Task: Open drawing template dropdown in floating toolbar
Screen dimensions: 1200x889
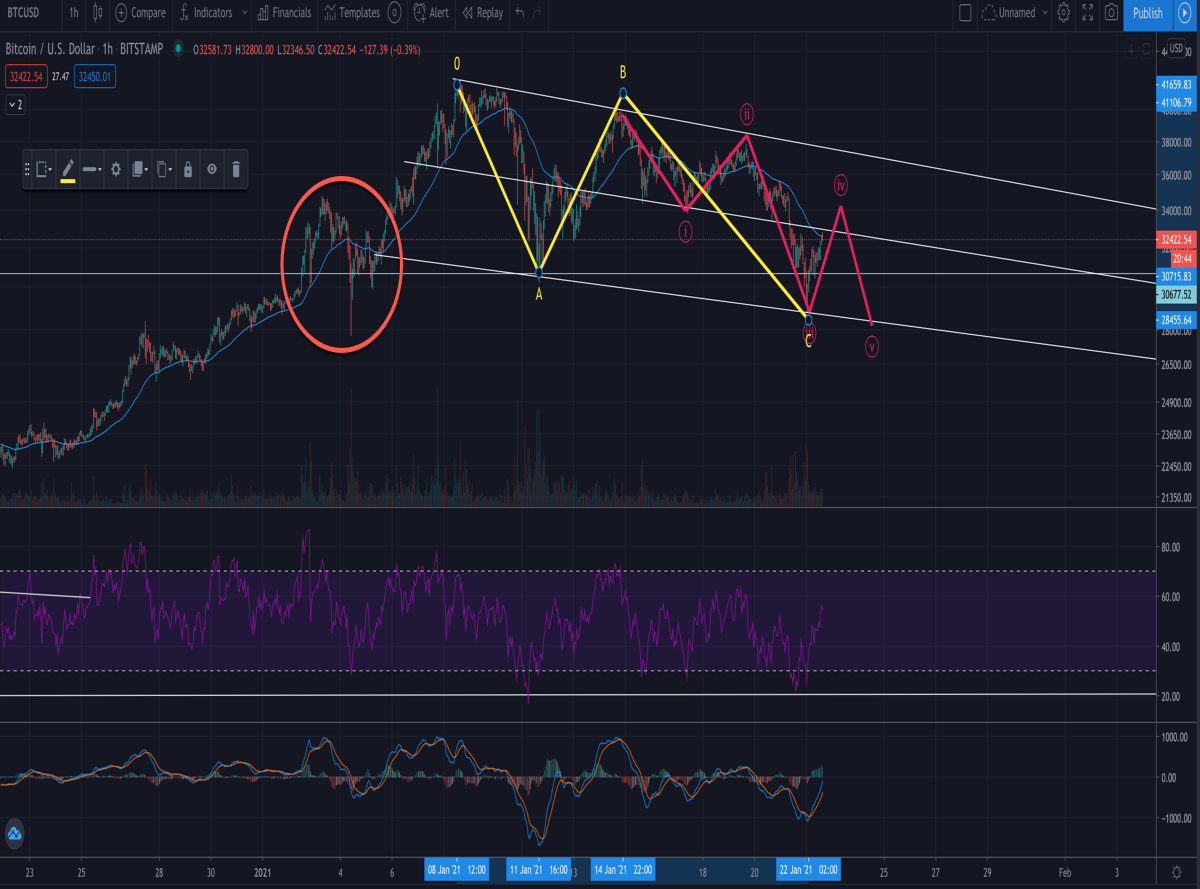Action: 44,170
